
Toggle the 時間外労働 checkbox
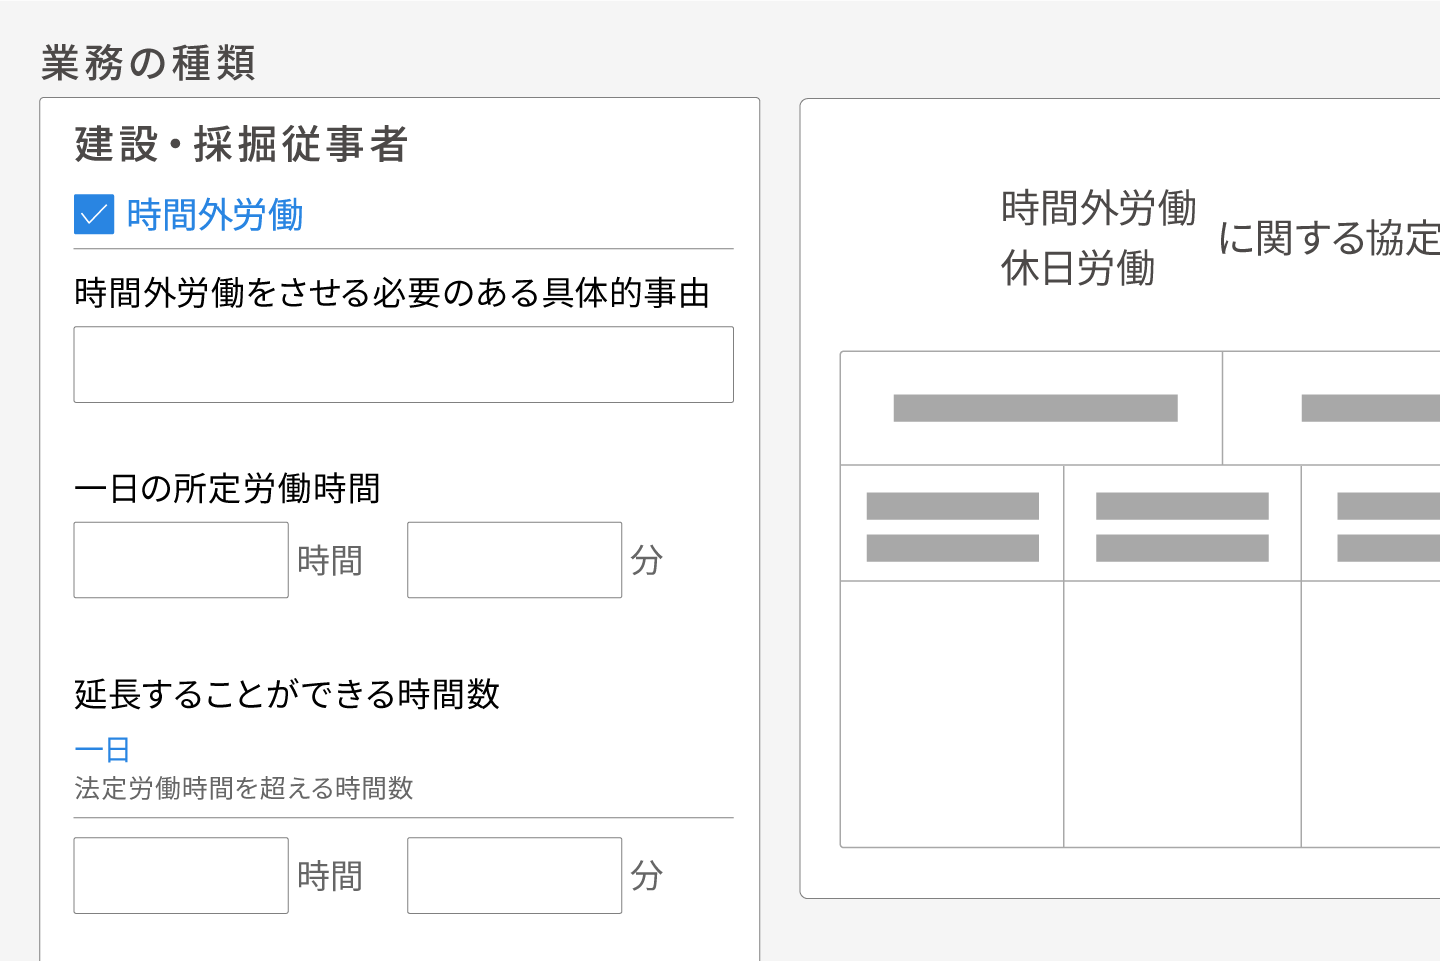(94, 215)
